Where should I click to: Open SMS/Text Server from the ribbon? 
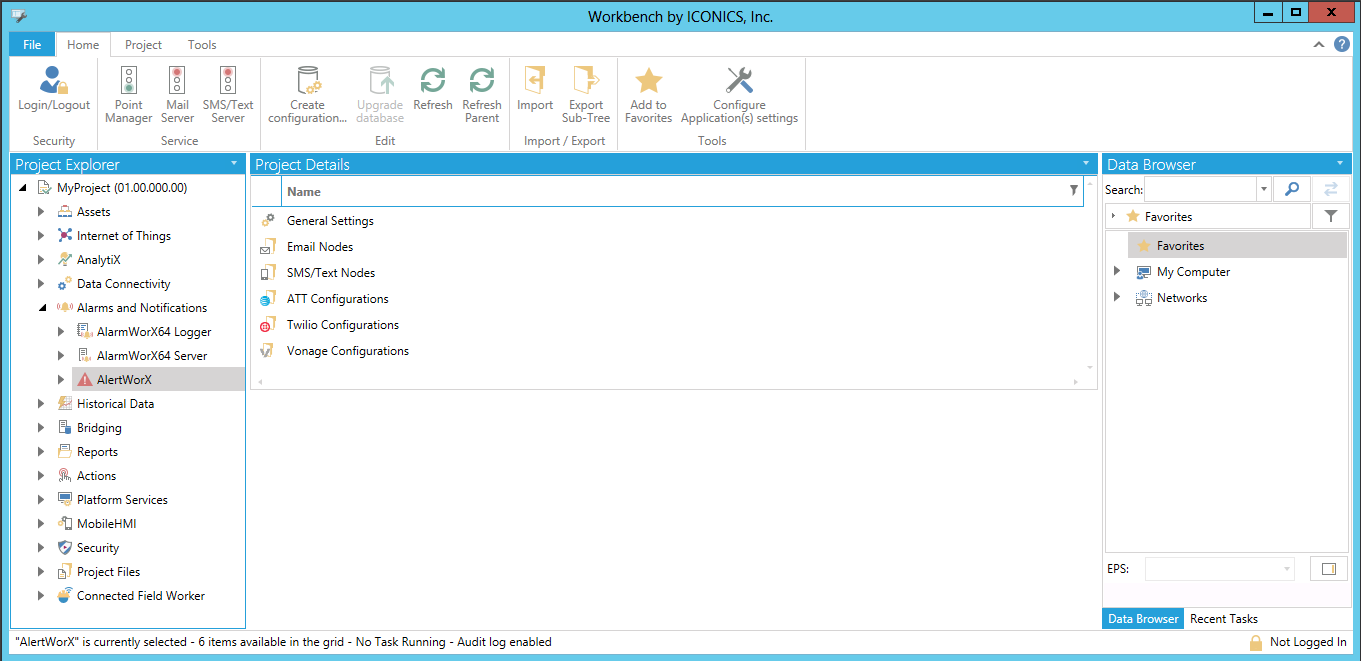228,81
